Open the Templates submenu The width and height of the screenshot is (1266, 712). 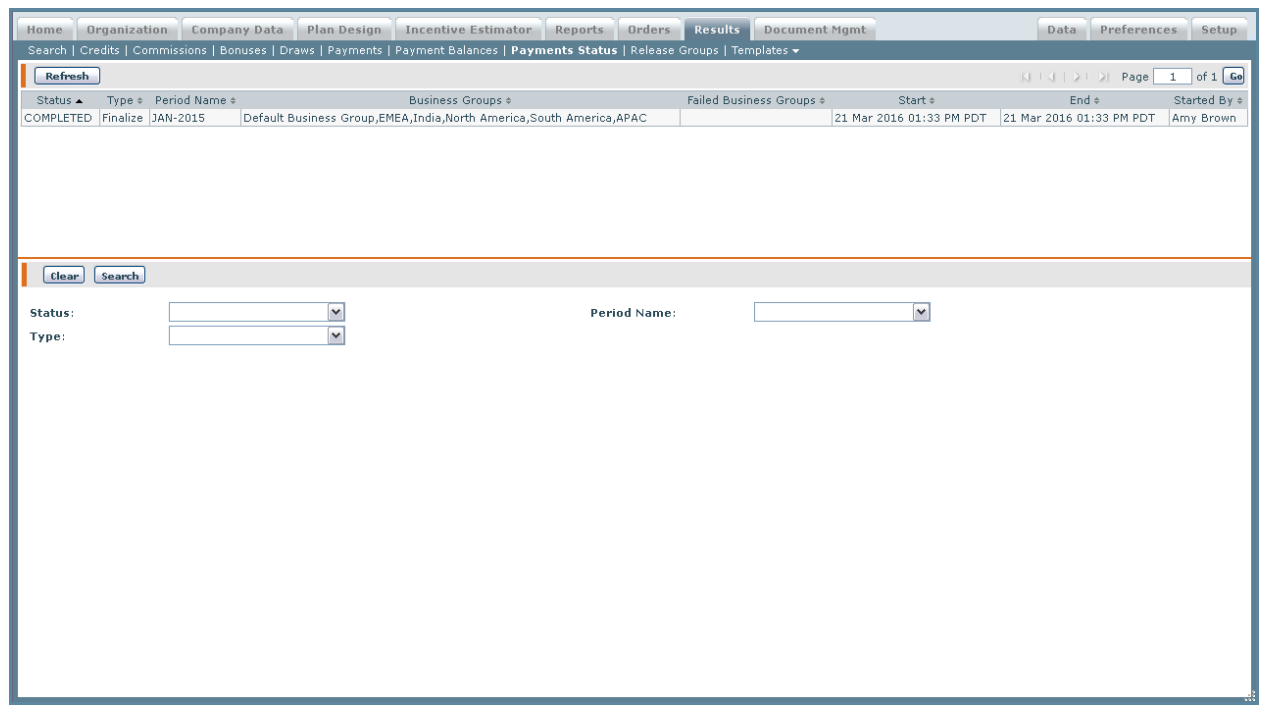tap(765, 51)
